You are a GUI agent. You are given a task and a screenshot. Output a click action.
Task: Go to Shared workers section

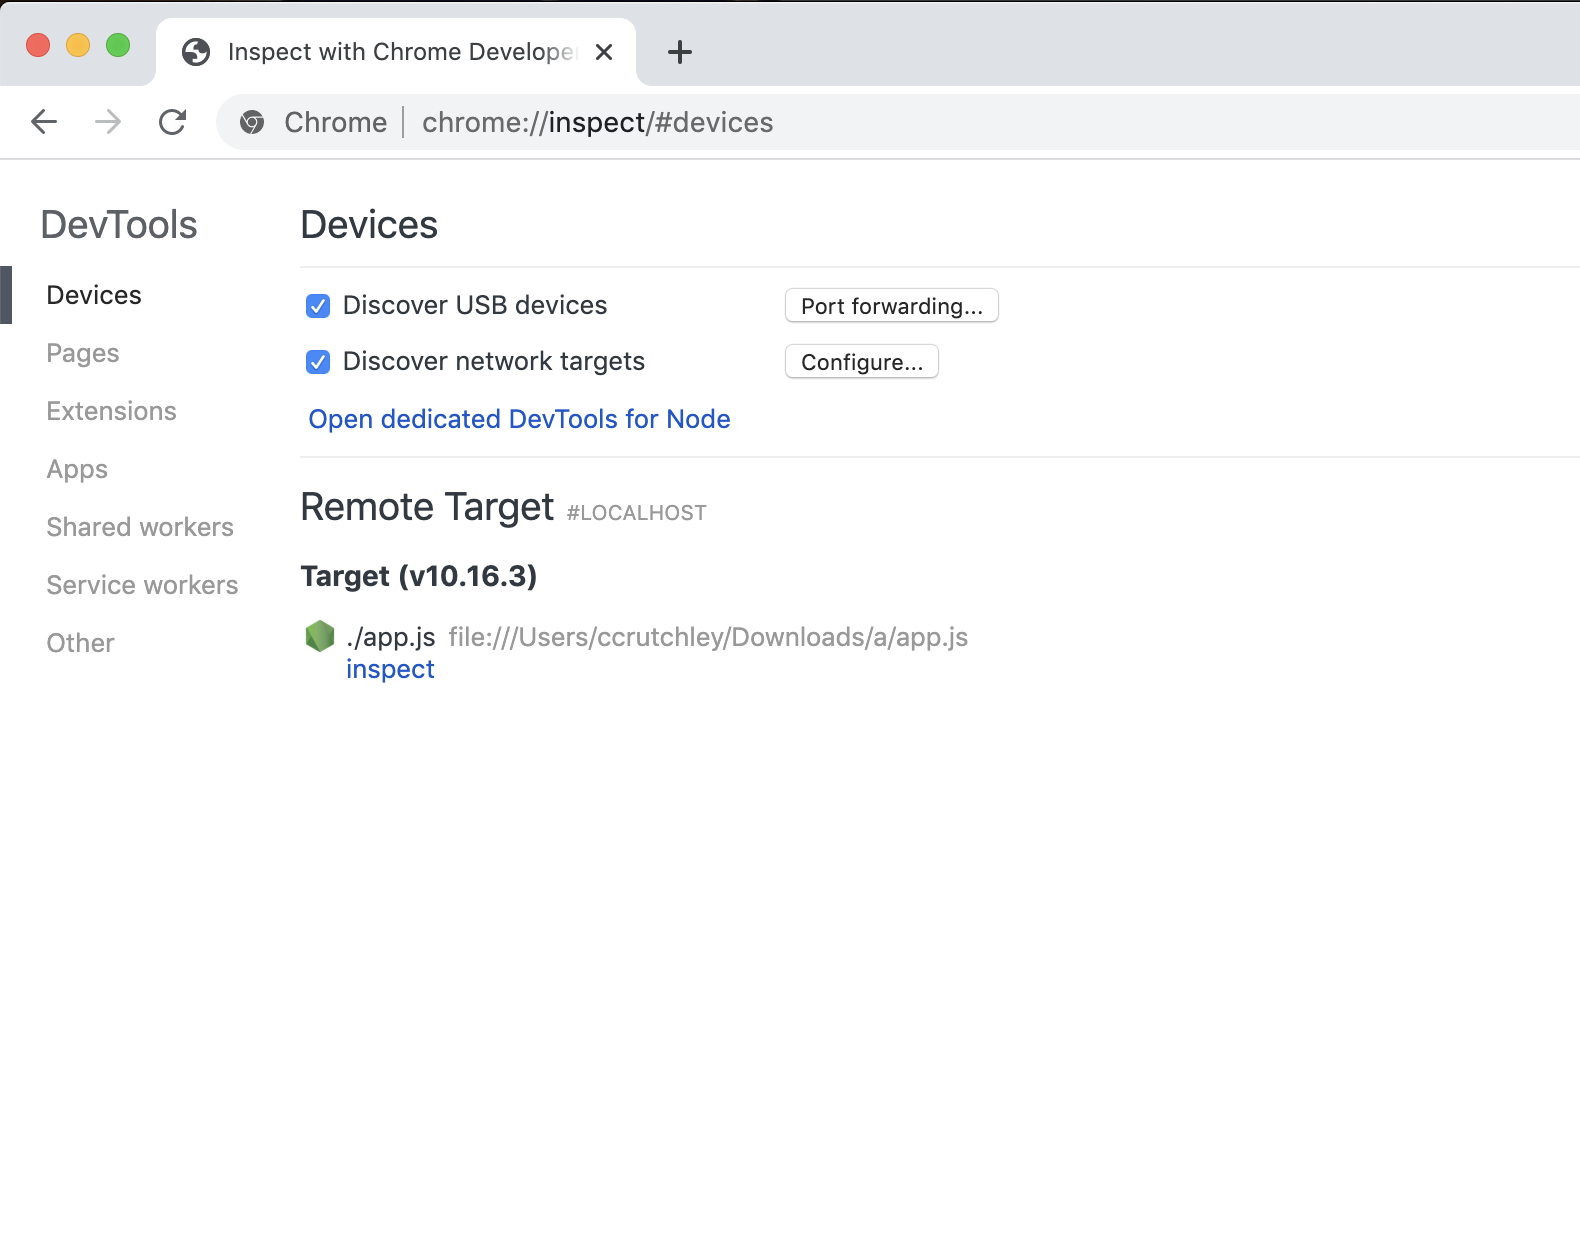tap(140, 527)
